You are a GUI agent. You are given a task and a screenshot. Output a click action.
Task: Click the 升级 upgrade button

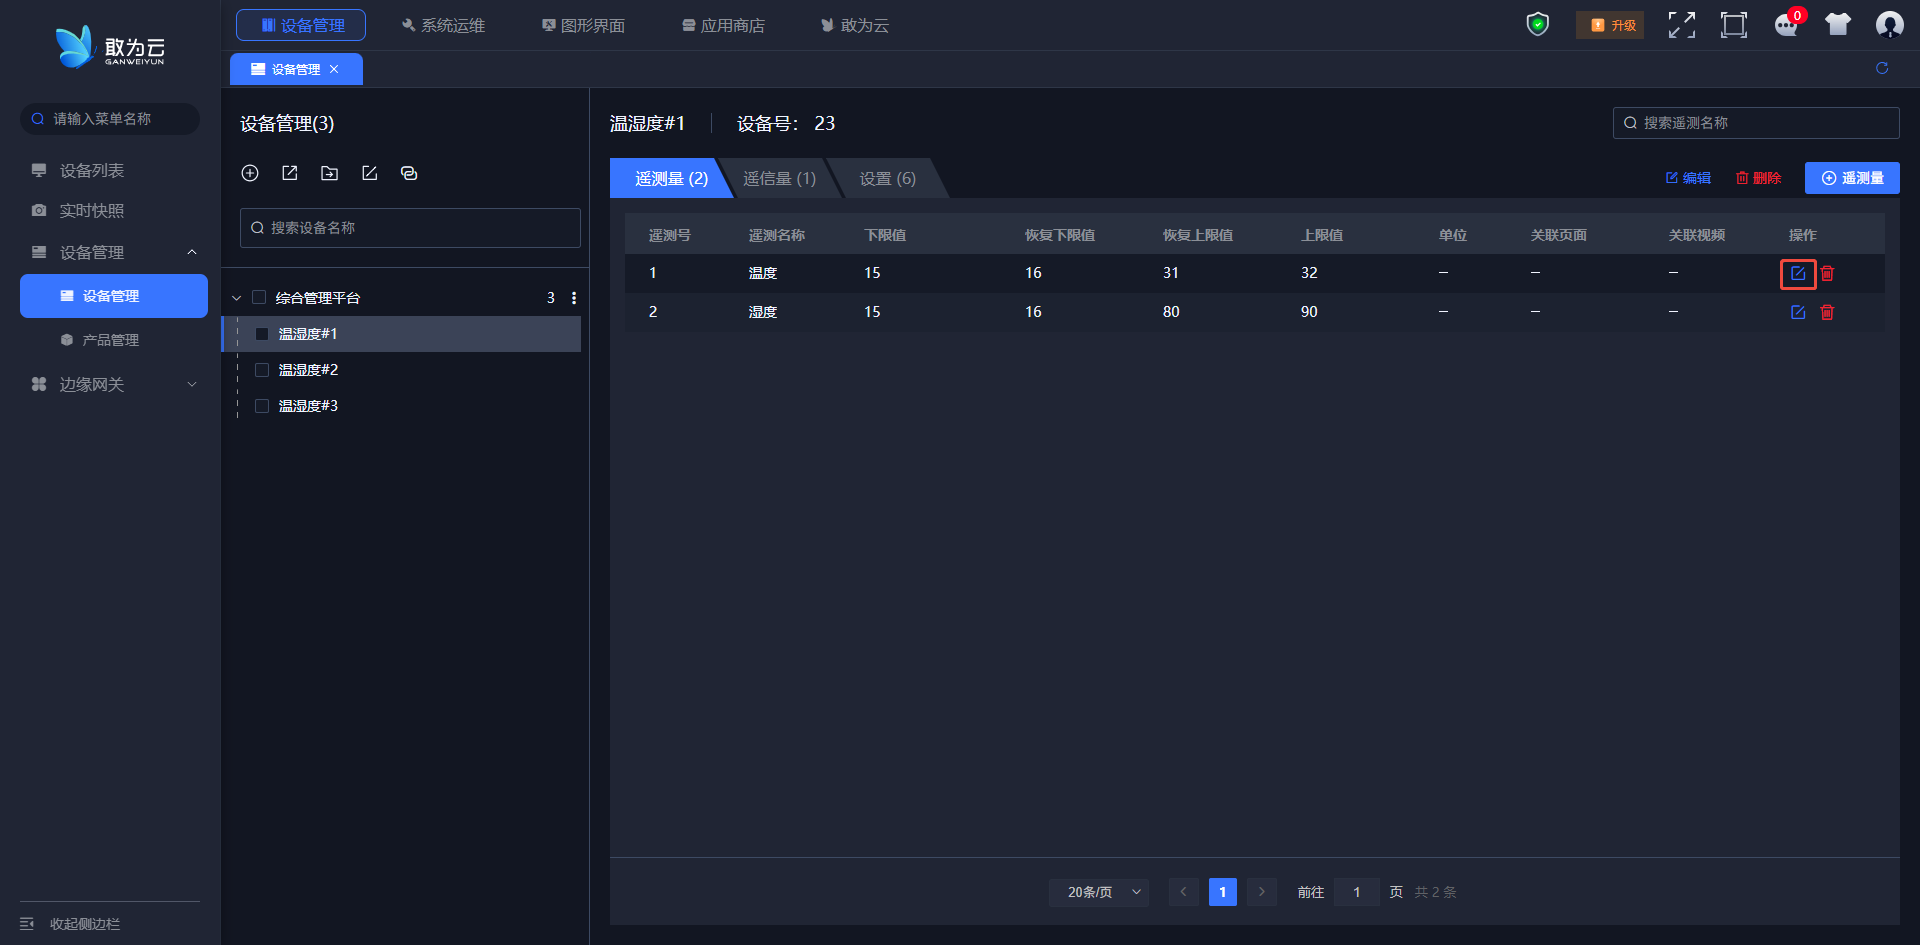(1610, 25)
